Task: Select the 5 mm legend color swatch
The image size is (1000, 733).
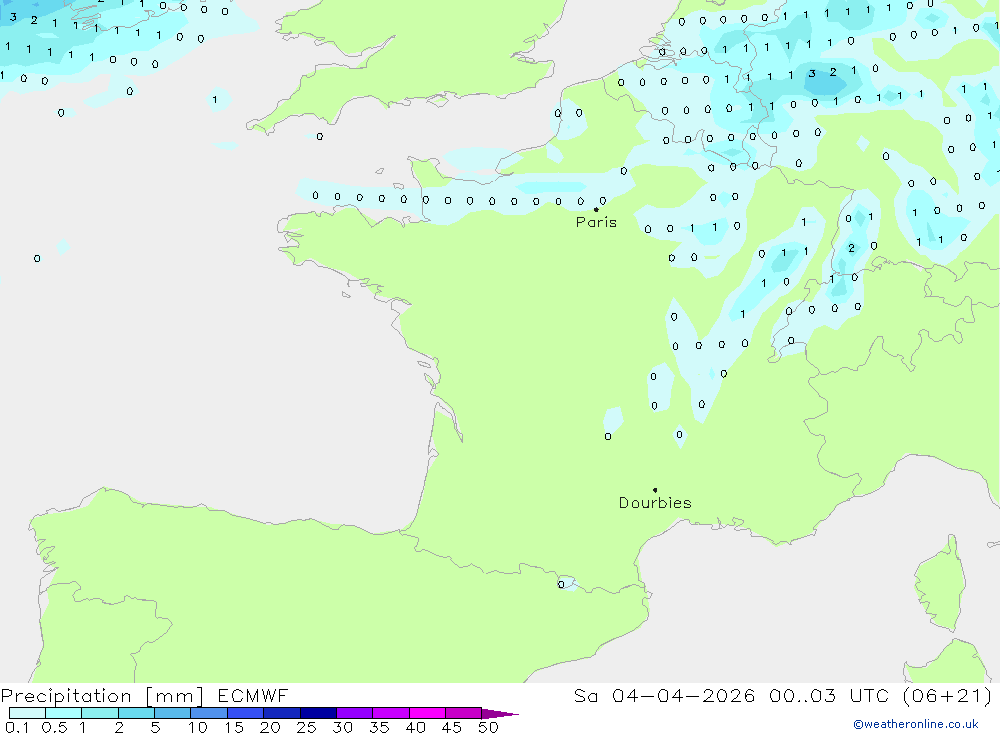Action: coord(173,713)
